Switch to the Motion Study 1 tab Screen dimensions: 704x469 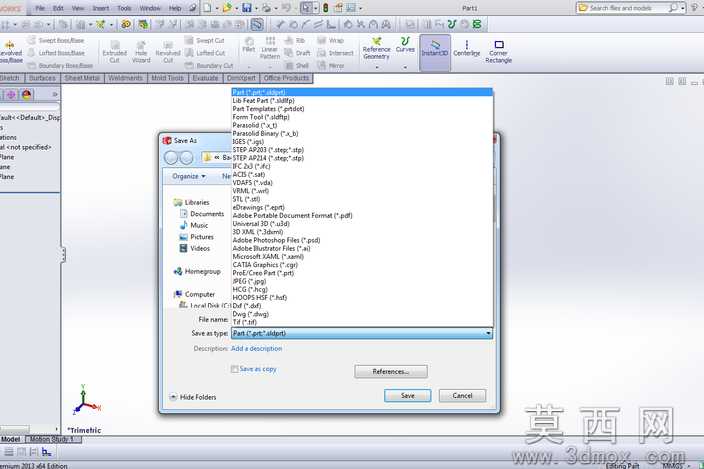pyautogui.click(x=53, y=439)
